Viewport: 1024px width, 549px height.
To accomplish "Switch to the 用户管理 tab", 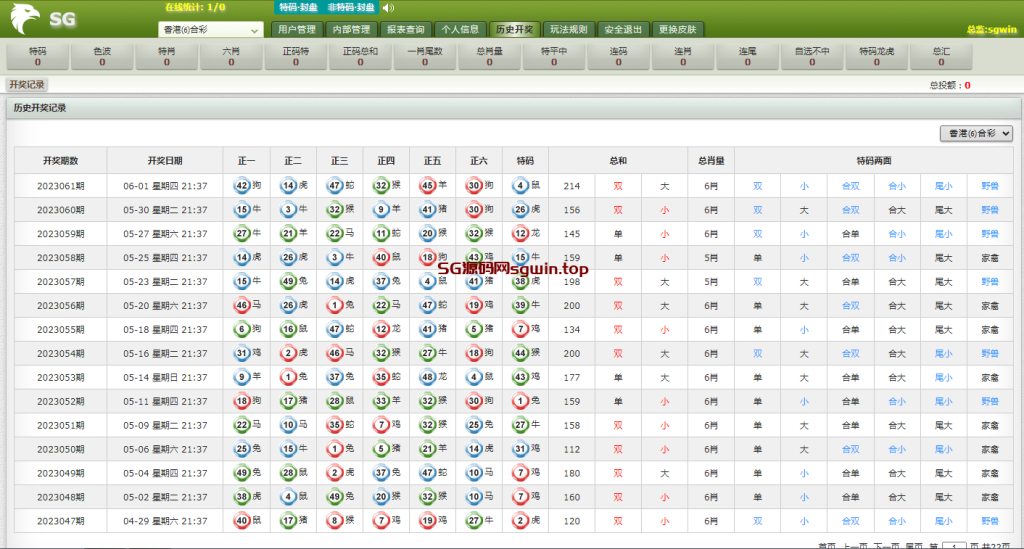I will (x=296, y=30).
